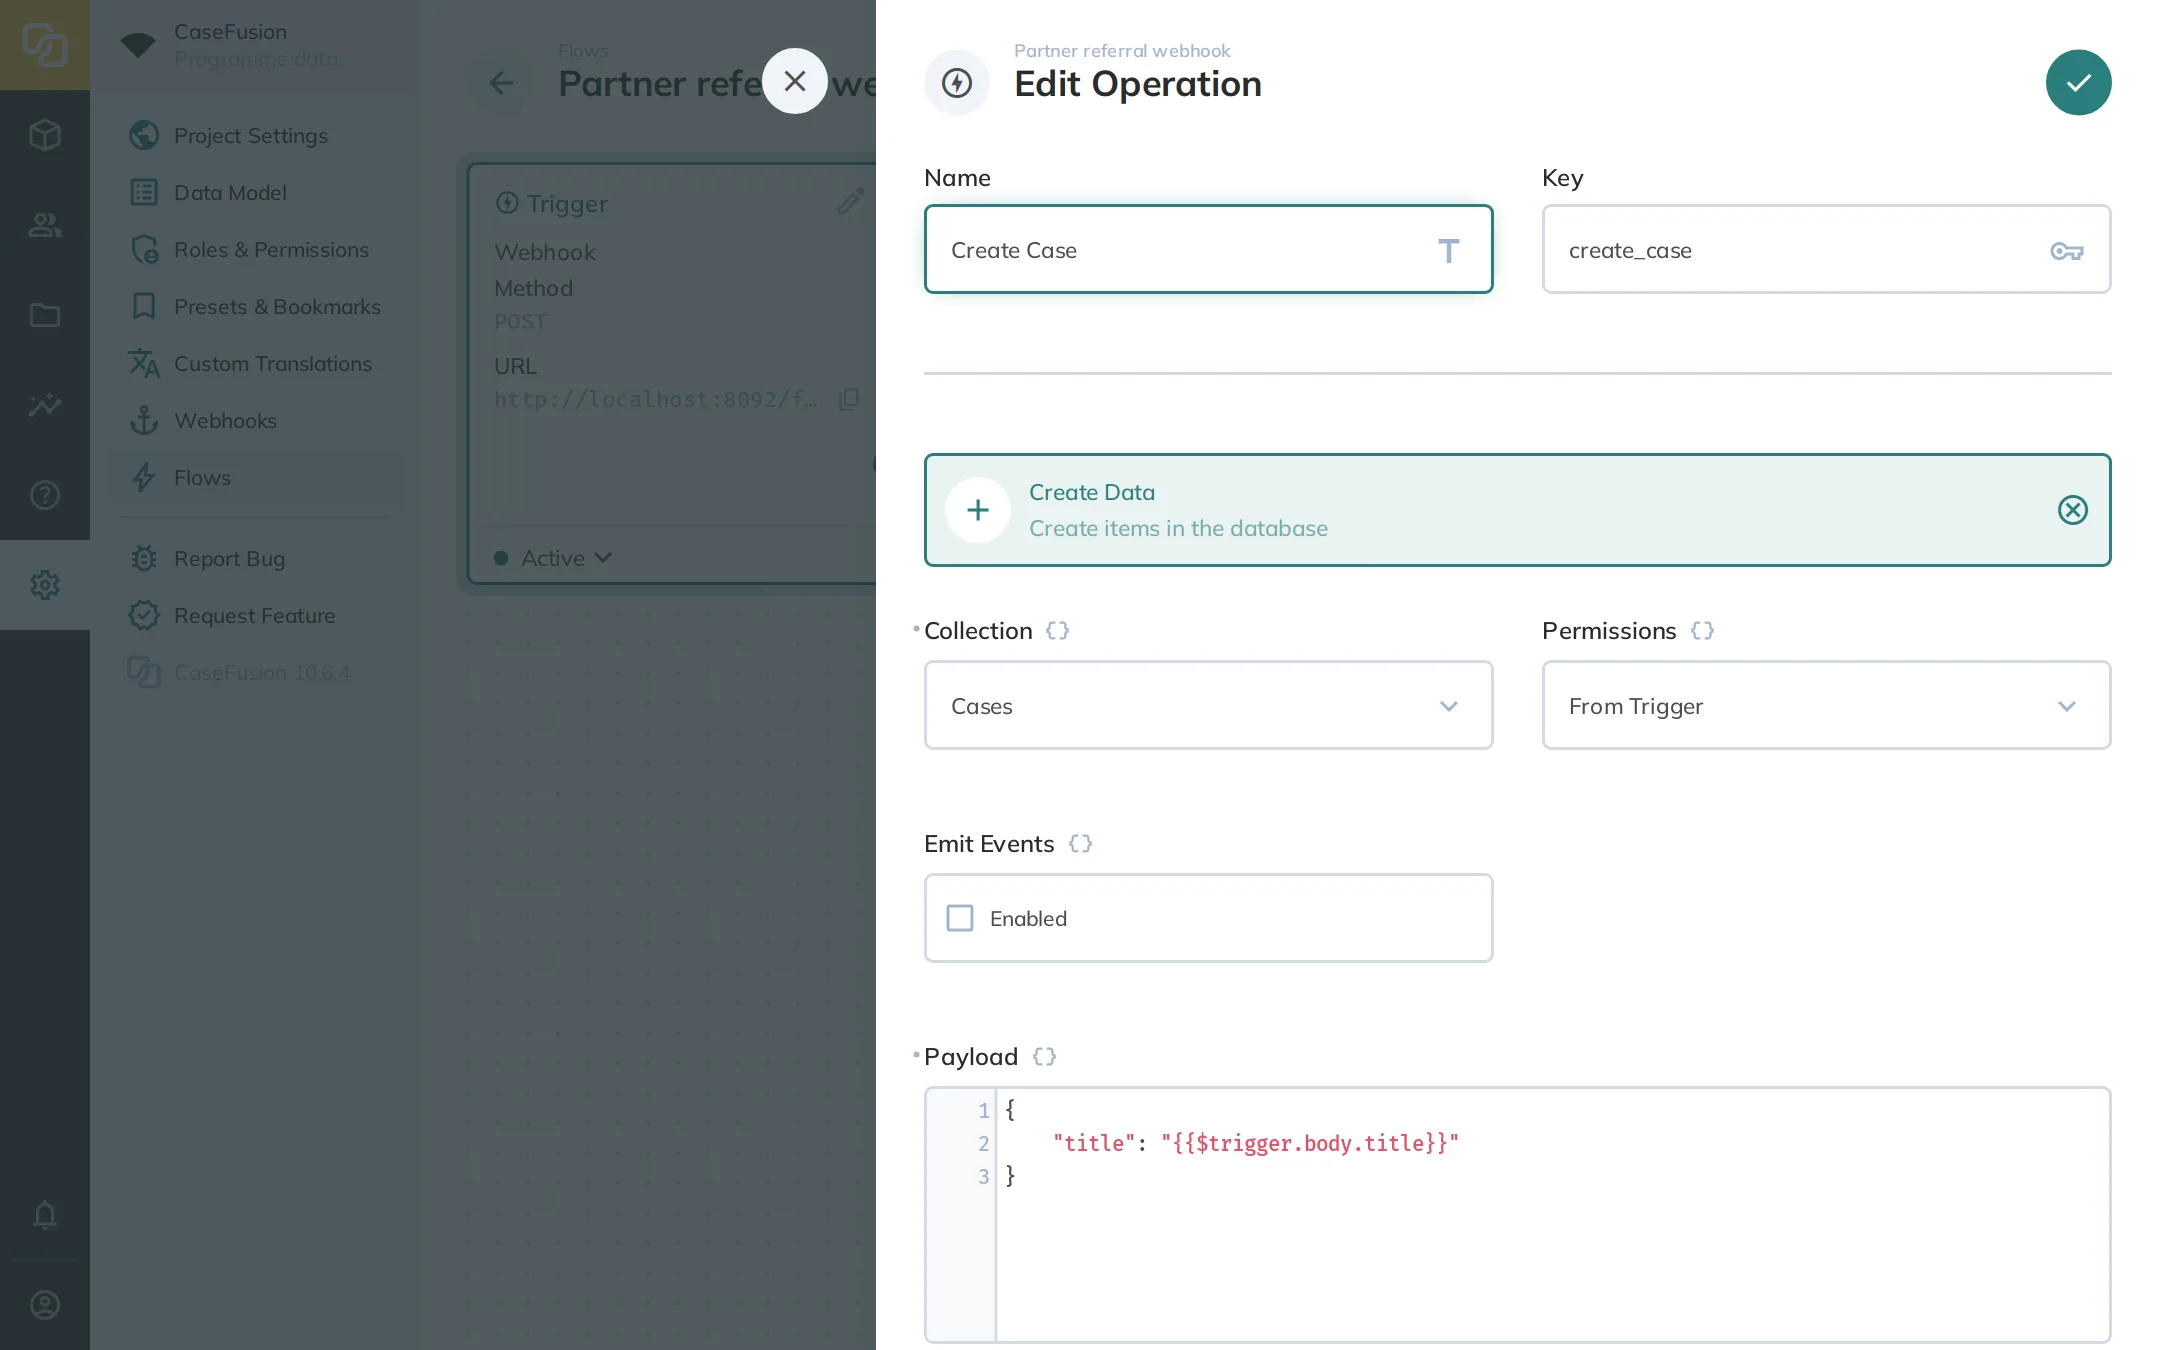Click the Create Data operation card
The height and width of the screenshot is (1350, 2160).
click(1517, 510)
